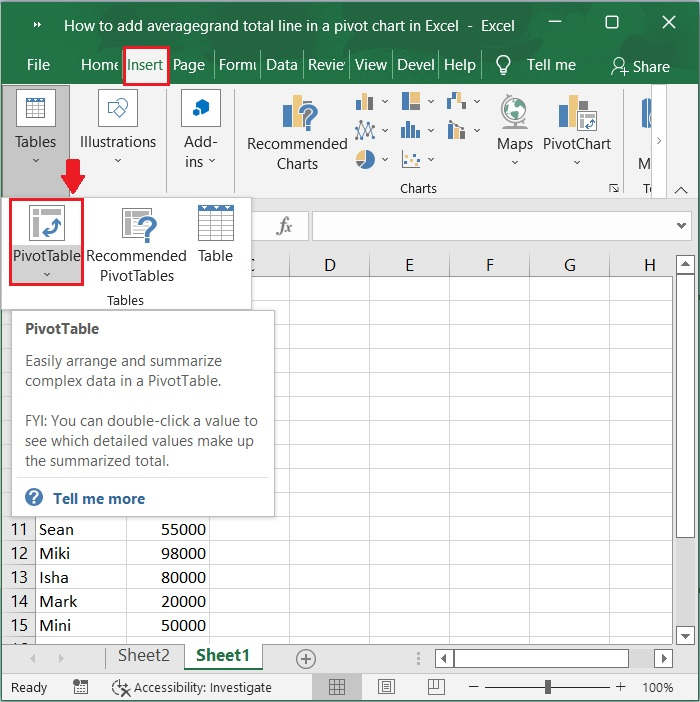This screenshot has height=702, width=700.
Task: Click the Insert Function fx button
Action: [285, 225]
